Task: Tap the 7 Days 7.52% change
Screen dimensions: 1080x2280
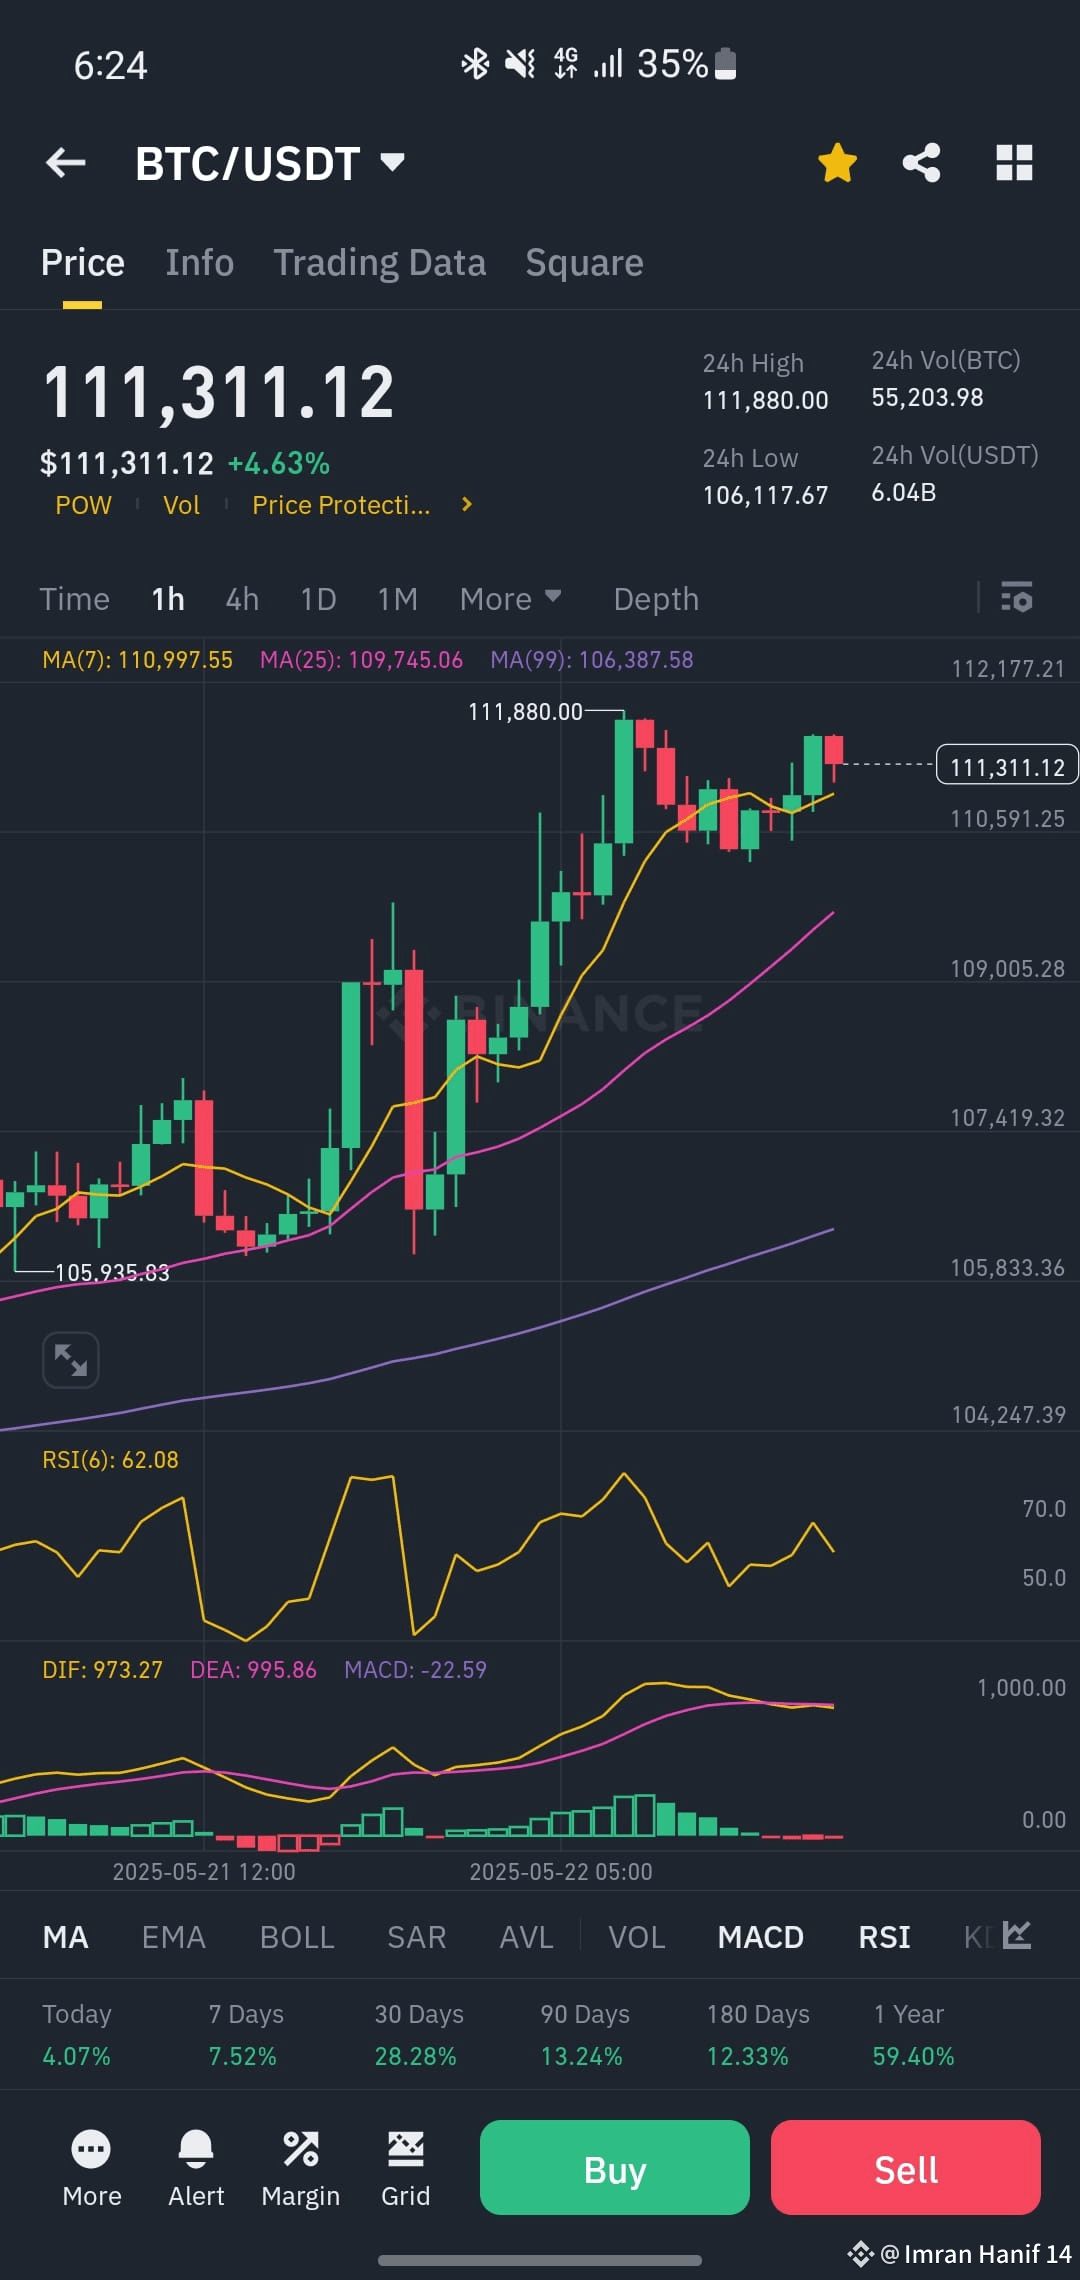Action: point(242,2056)
